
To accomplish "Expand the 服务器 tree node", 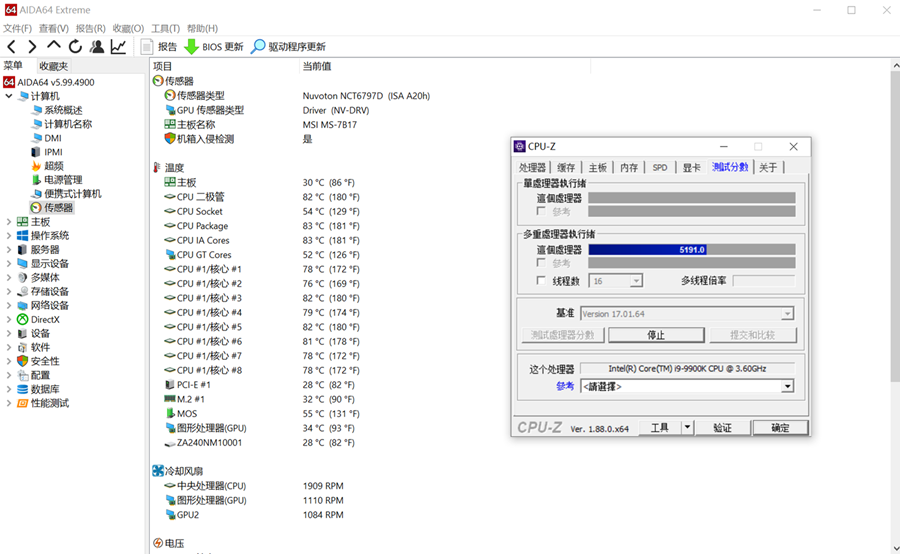I will tap(9, 249).
